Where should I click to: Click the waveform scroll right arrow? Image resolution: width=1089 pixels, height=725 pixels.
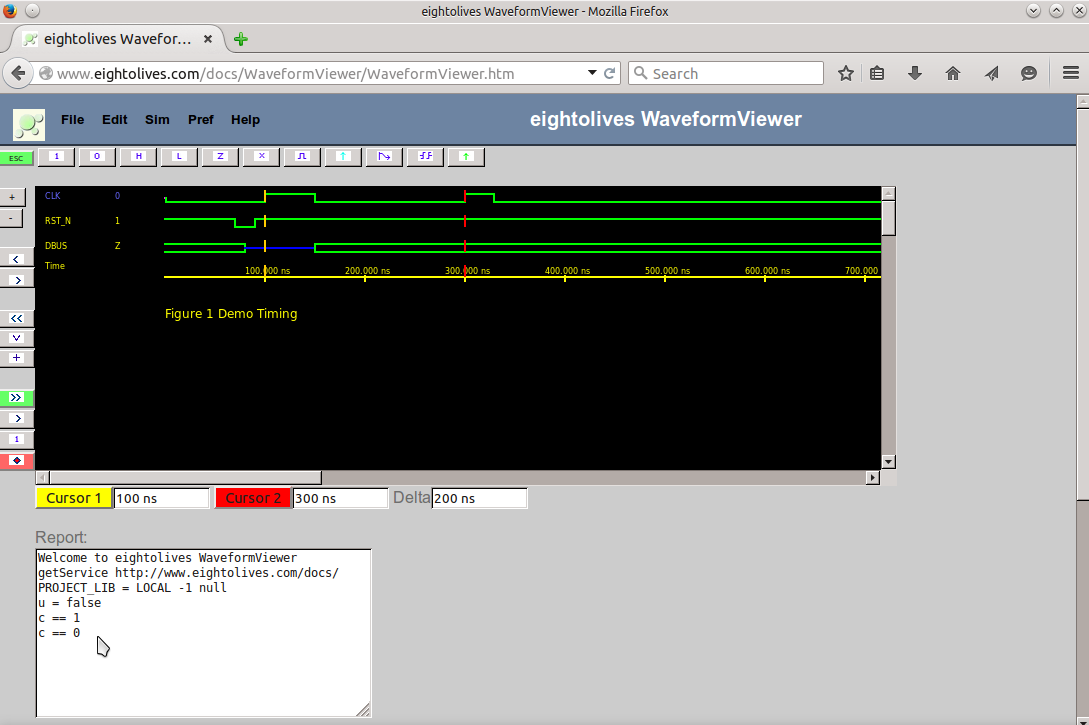873,478
